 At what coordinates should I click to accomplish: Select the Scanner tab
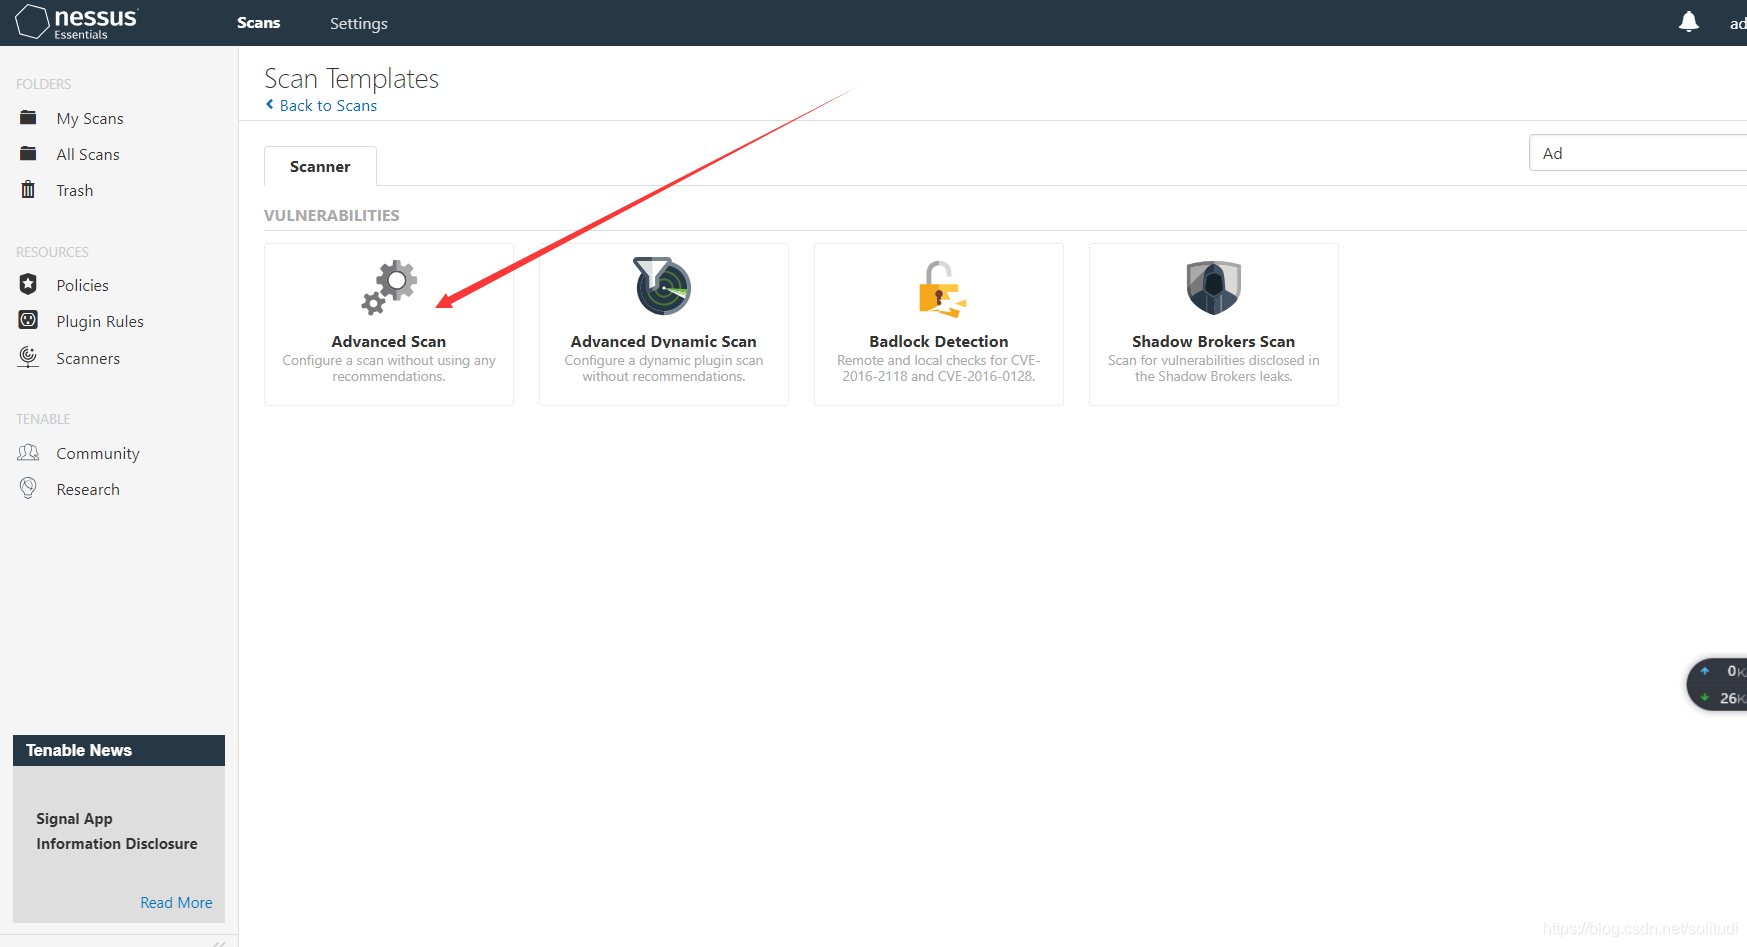pos(320,166)
